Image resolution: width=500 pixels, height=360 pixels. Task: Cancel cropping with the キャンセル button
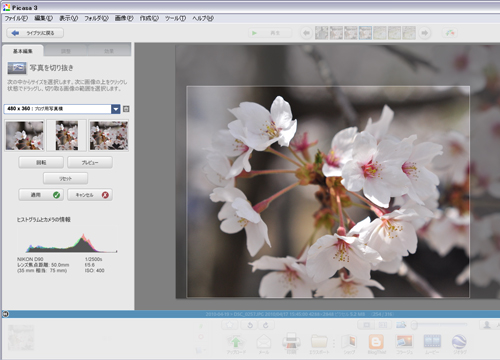click(x=90, y=195)
